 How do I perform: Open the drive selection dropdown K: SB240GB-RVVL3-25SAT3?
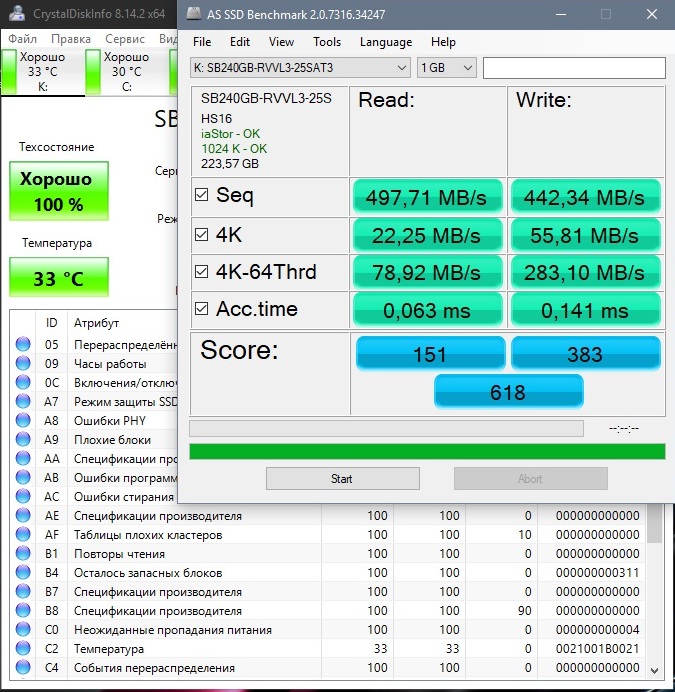point(300,68)
